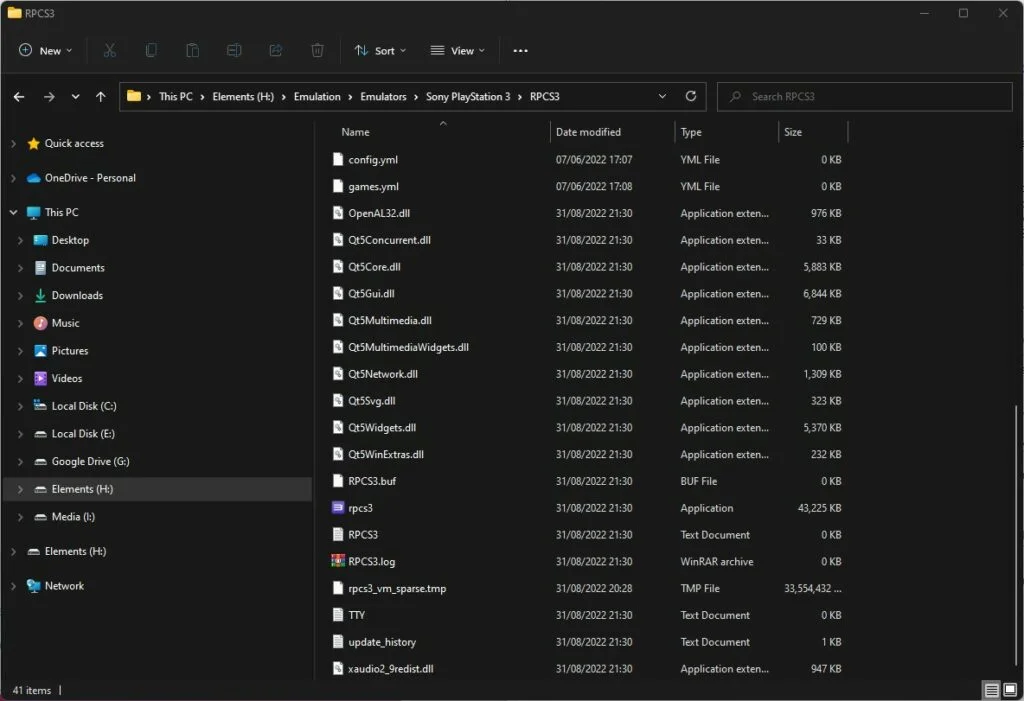Expand the Local Disk (E:) tree node
This screenshot has width=1024, height=701.
coord(20,434)
